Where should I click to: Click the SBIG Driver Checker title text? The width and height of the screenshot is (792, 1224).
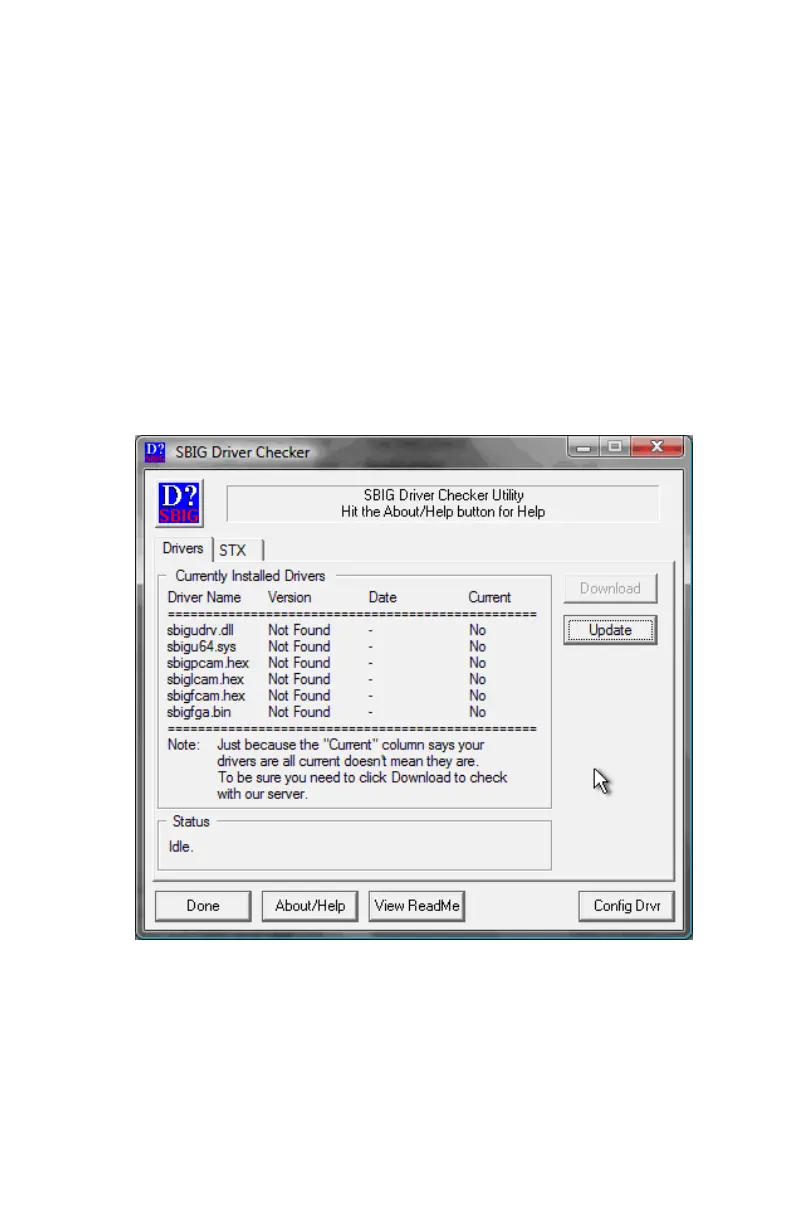[x=243, y=452]
